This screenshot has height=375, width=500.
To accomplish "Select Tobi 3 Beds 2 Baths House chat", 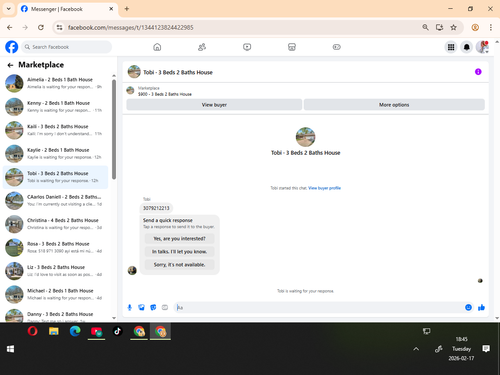I will click(x=55, y=177).
